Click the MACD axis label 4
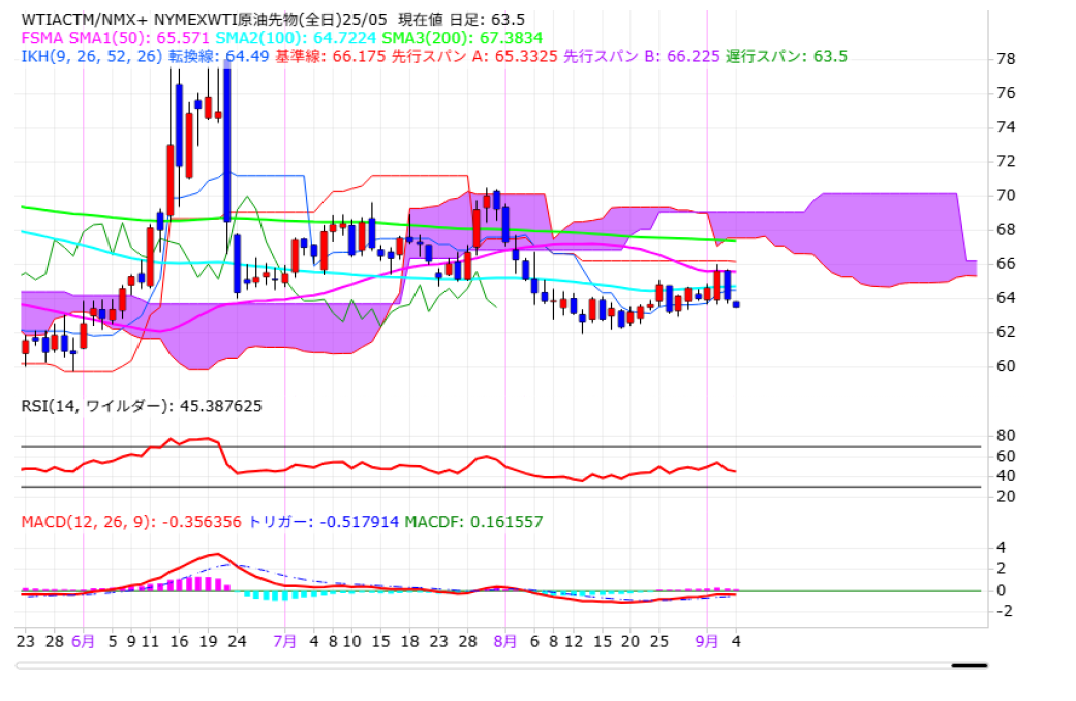Image resolution: width=1076 pixels, height=701 pixels. pyautogui.click(x=1001, y=548)
